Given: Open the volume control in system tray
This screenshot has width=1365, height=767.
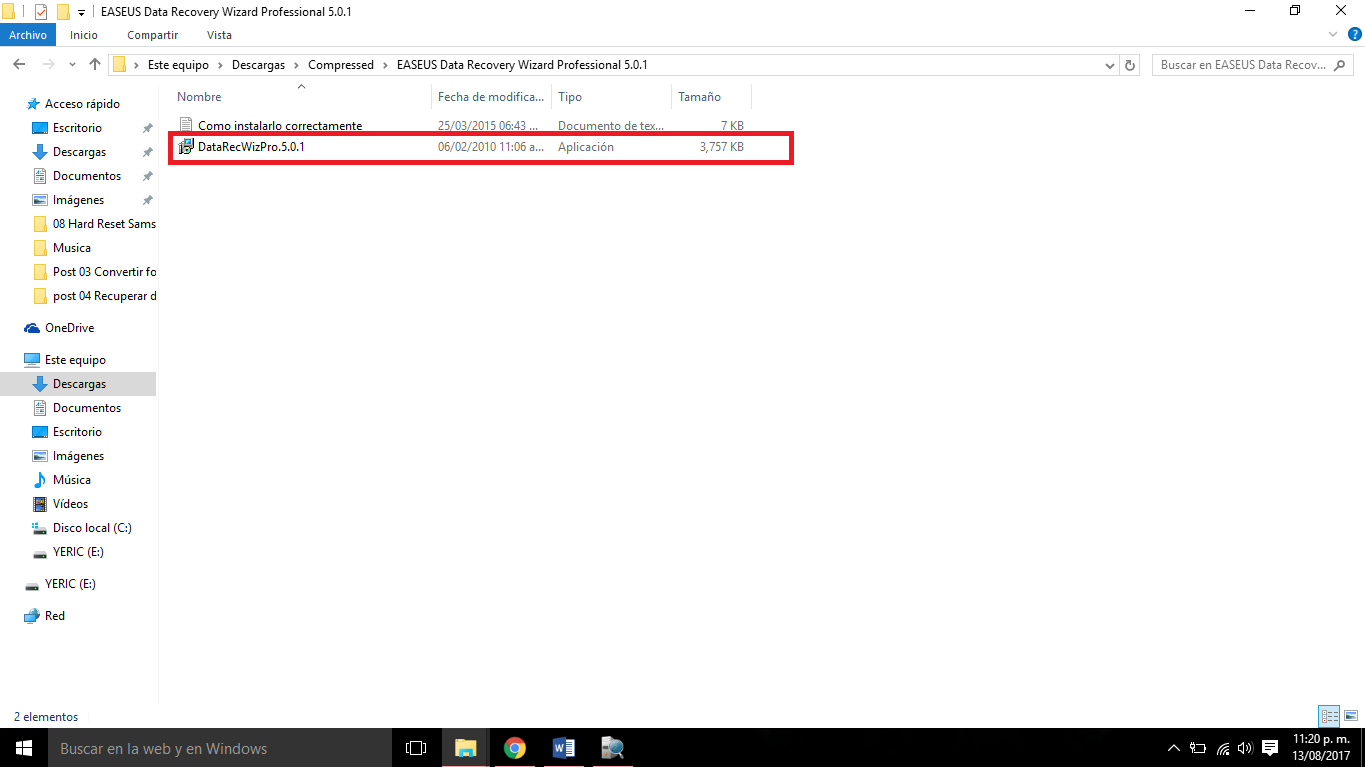Looking at the screenshot, I should 1245,748.
